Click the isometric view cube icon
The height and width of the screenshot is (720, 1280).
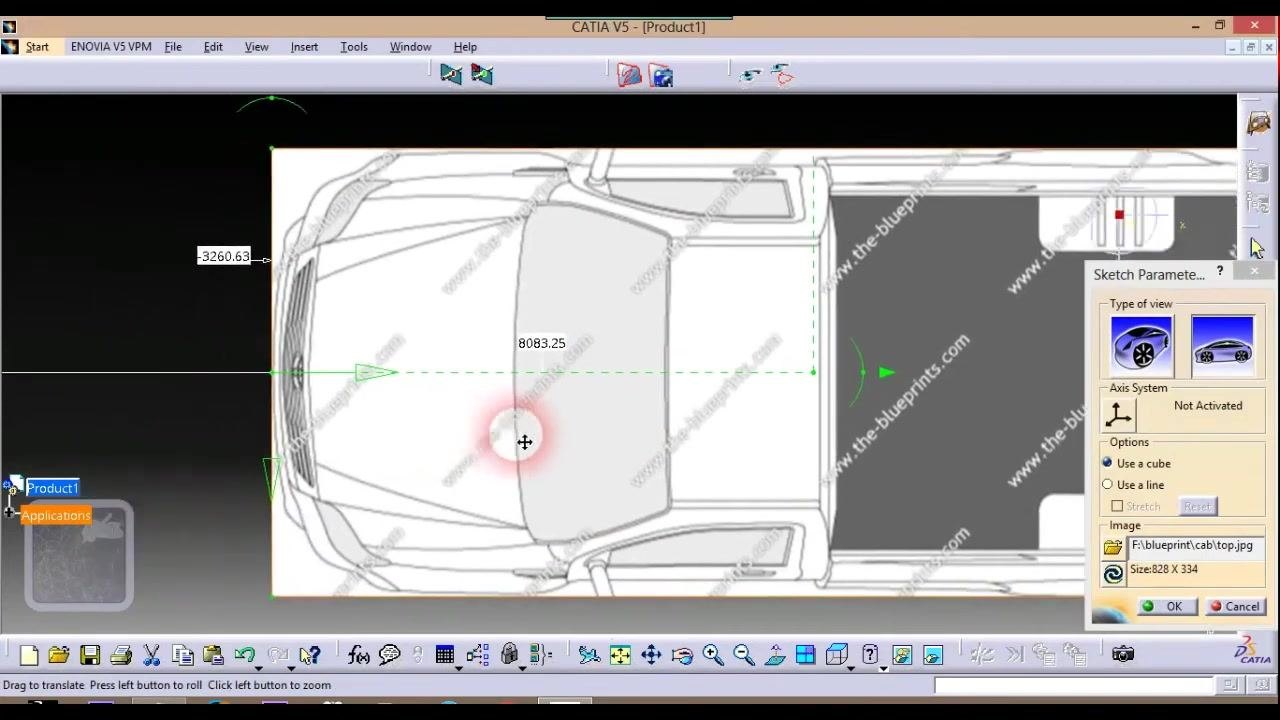point(837,655)
